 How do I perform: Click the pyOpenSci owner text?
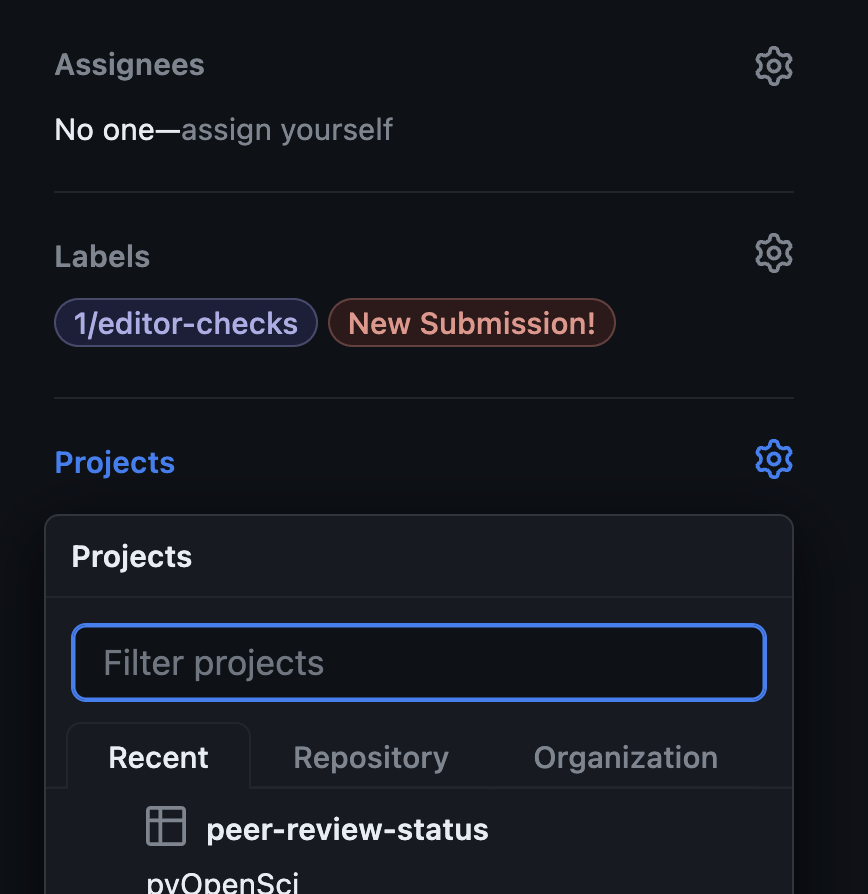click(x=222, y=882)
